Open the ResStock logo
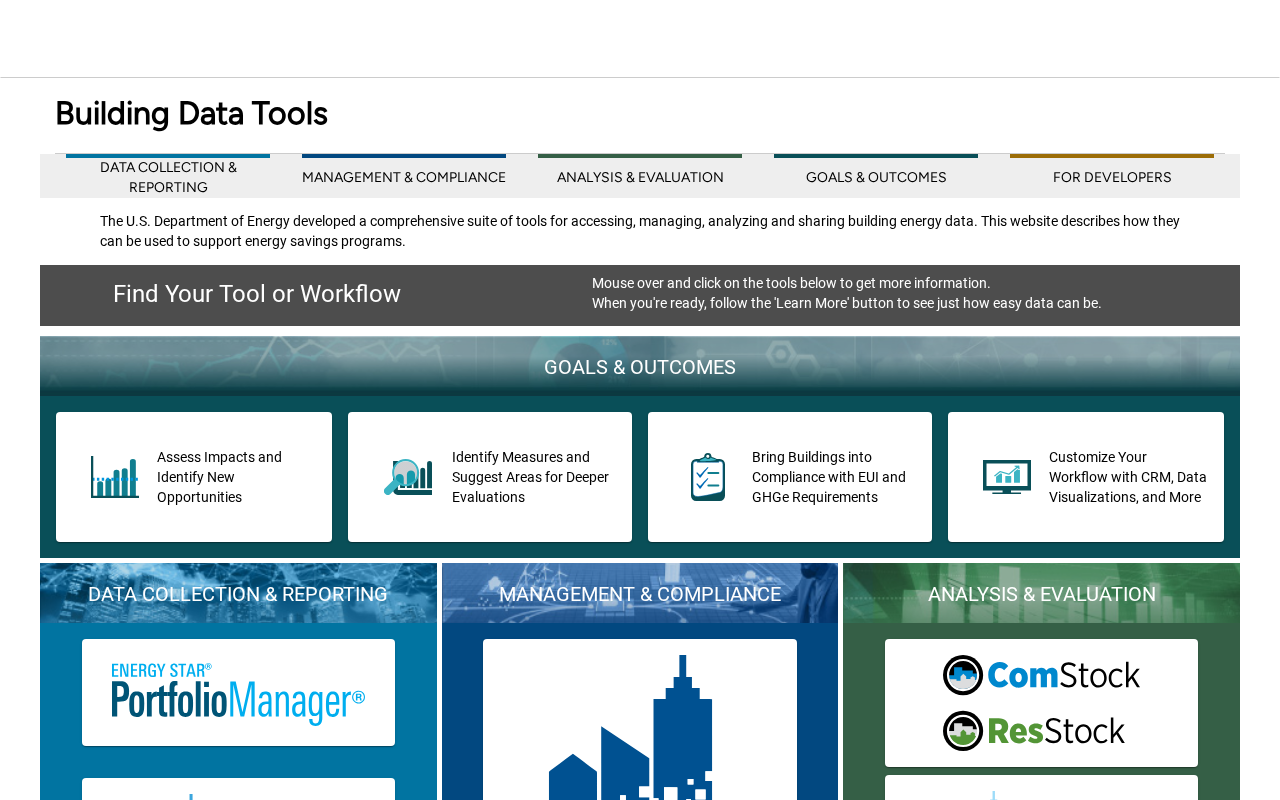The image size is (1280, 800). click(x=1034, y=731)
